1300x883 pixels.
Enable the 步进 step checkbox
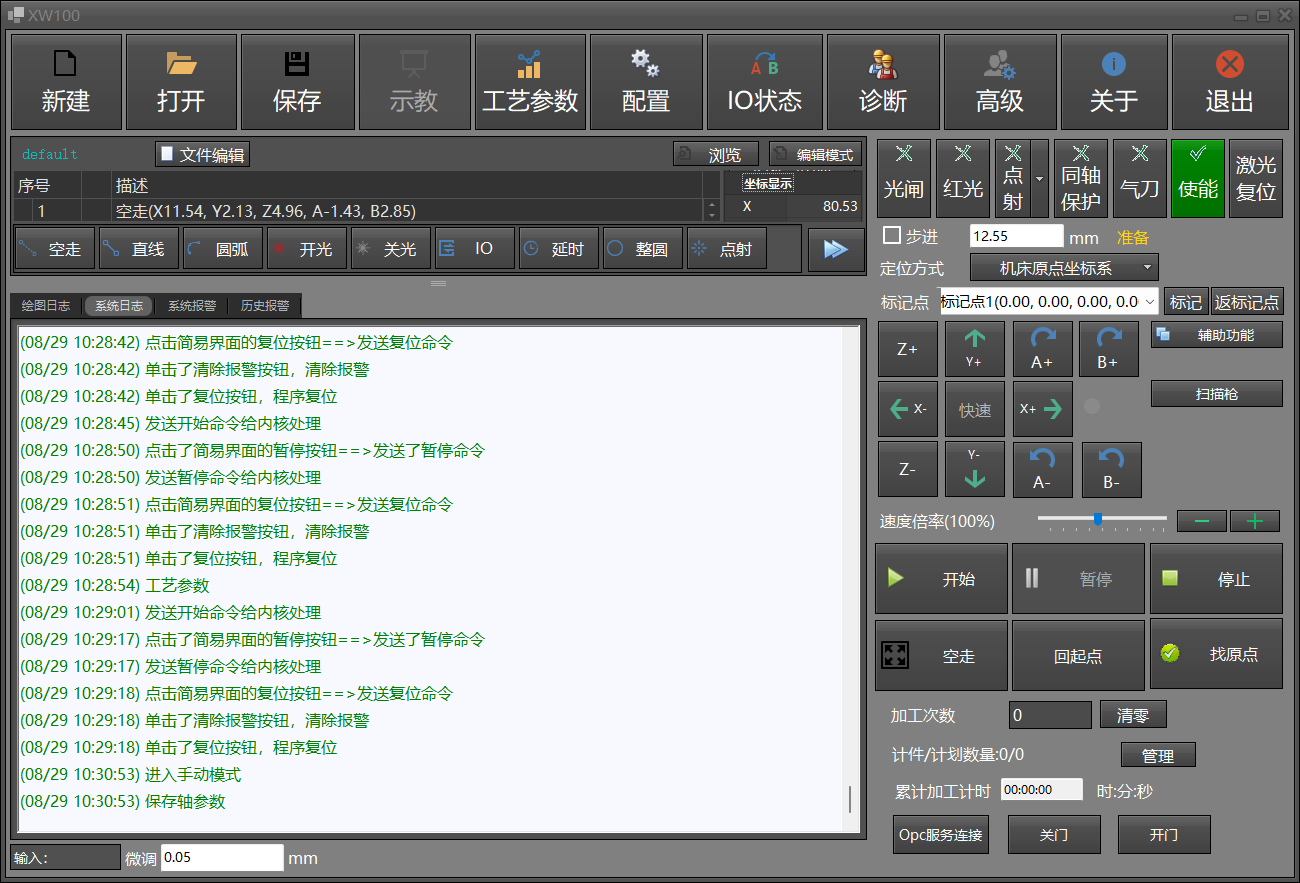[x=892, y=236]
